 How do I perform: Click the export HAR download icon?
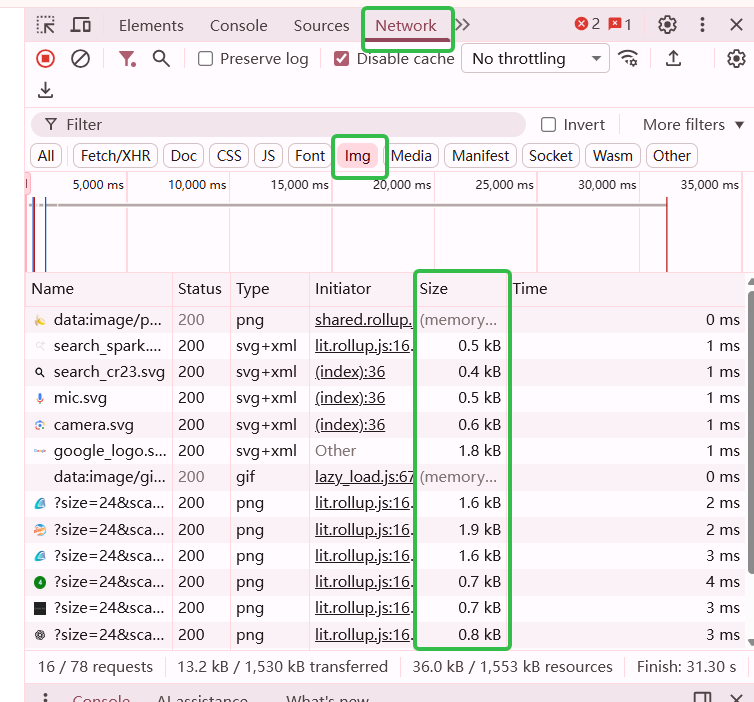pos(45,91)
